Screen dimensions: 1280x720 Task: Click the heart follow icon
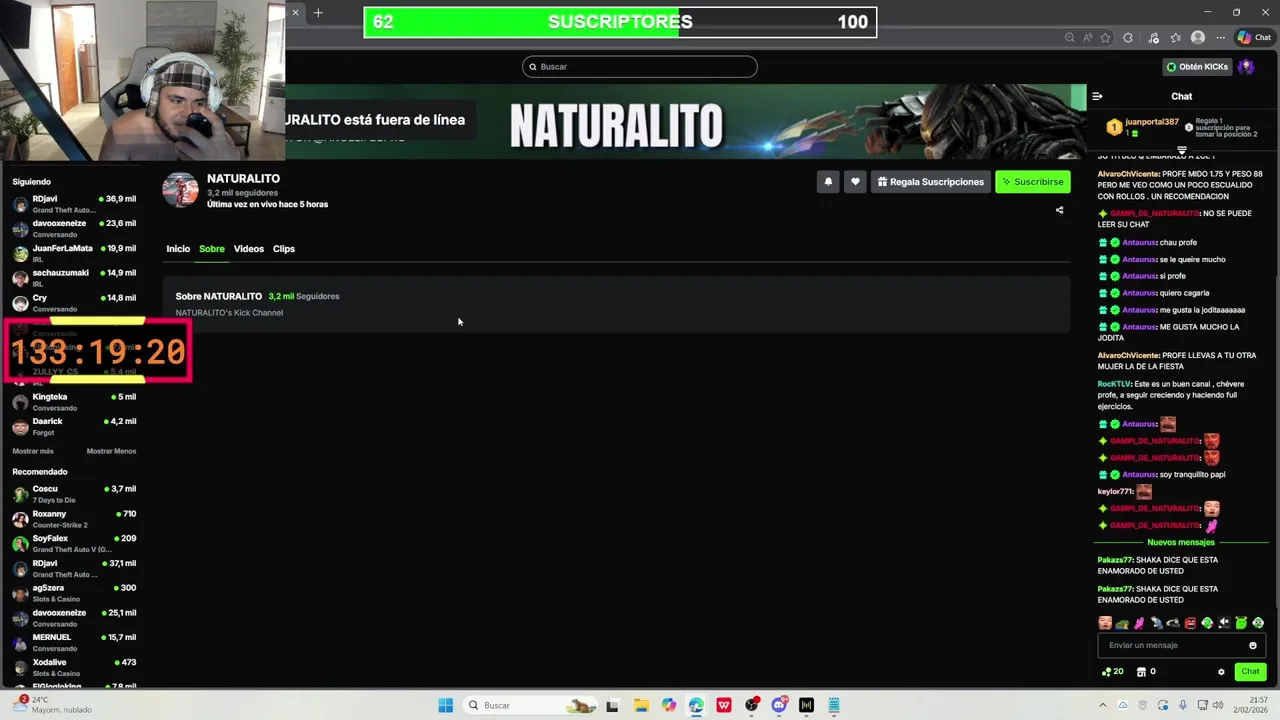[x=855, y=182]
